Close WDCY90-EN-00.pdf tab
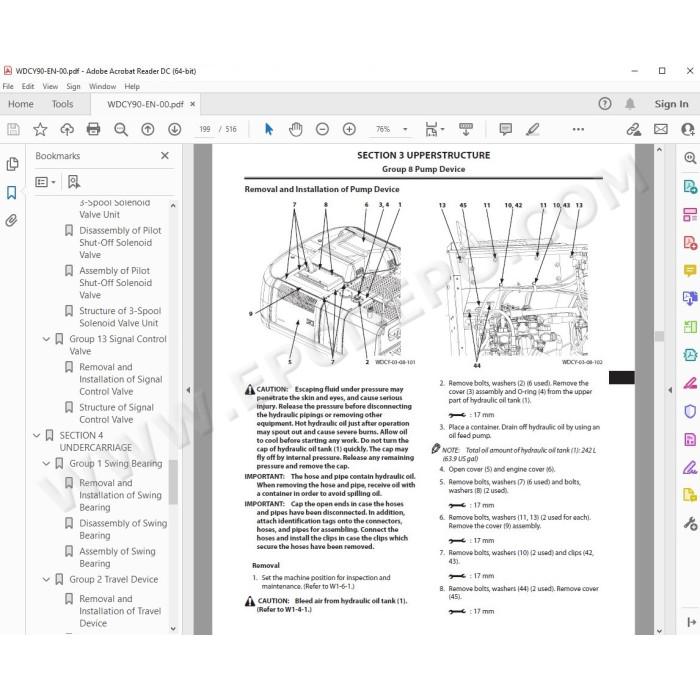The image size is (700, 700). click(x=192, y=104)
